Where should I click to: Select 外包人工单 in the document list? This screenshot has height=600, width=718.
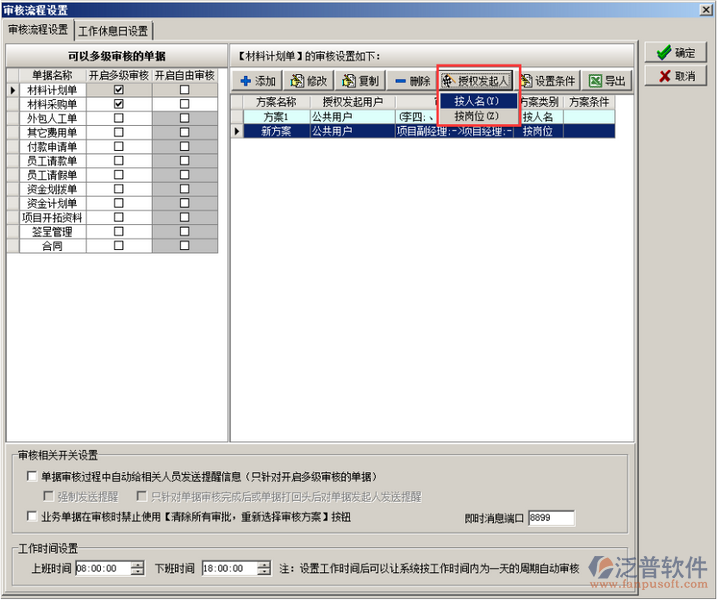coord(52,118)
